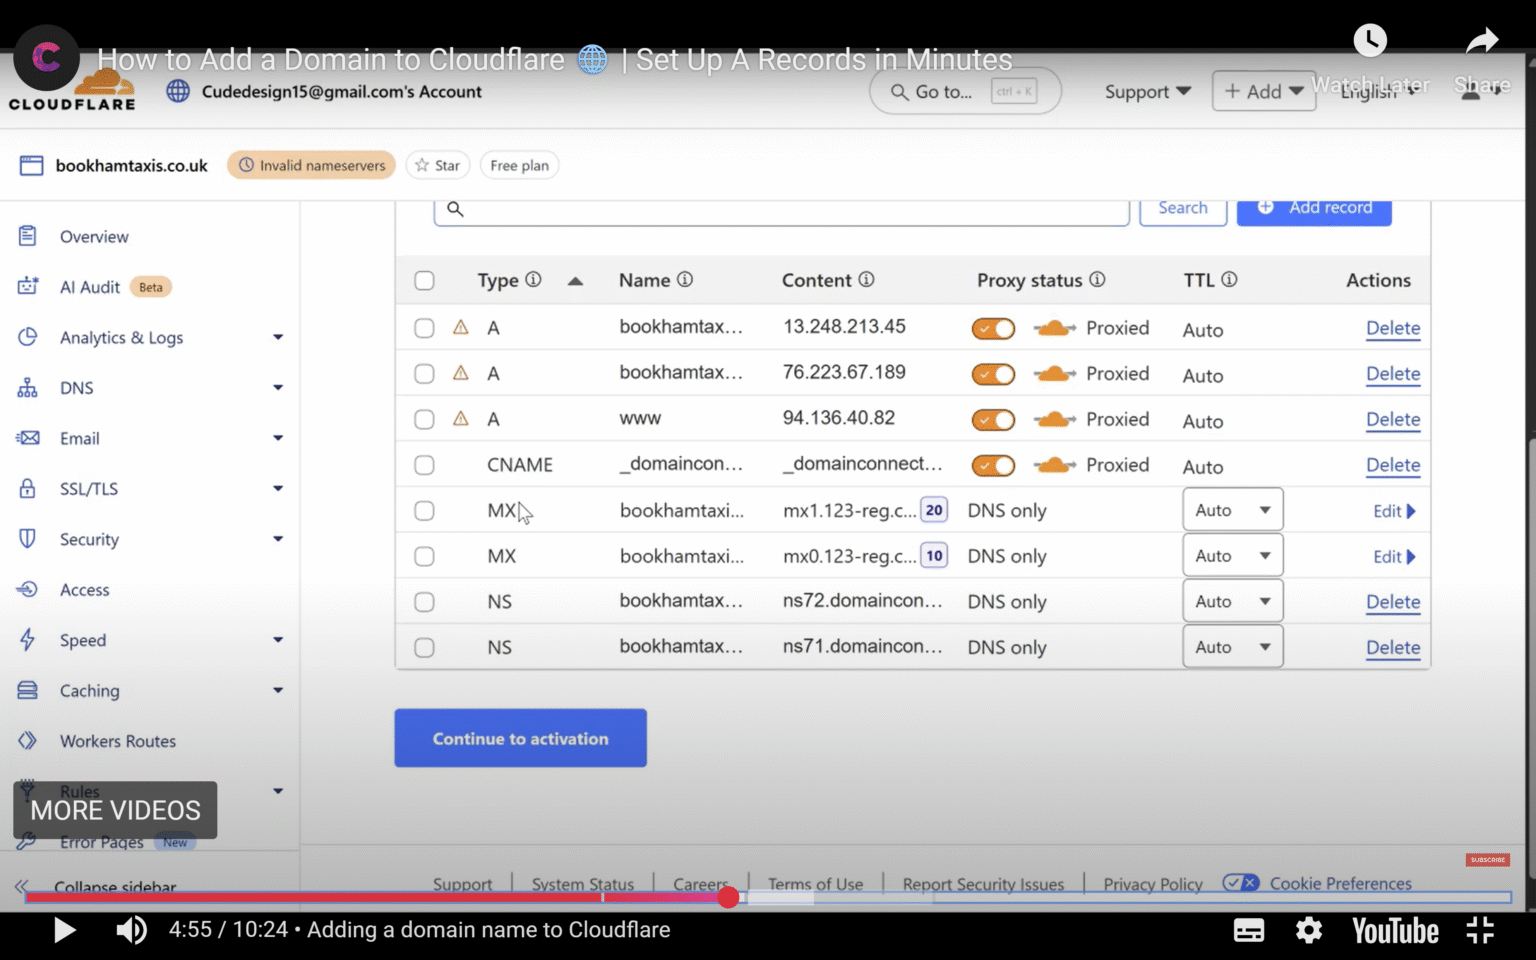Select the Speed lightning icon
1536x960 pixels.
point(27,640)
